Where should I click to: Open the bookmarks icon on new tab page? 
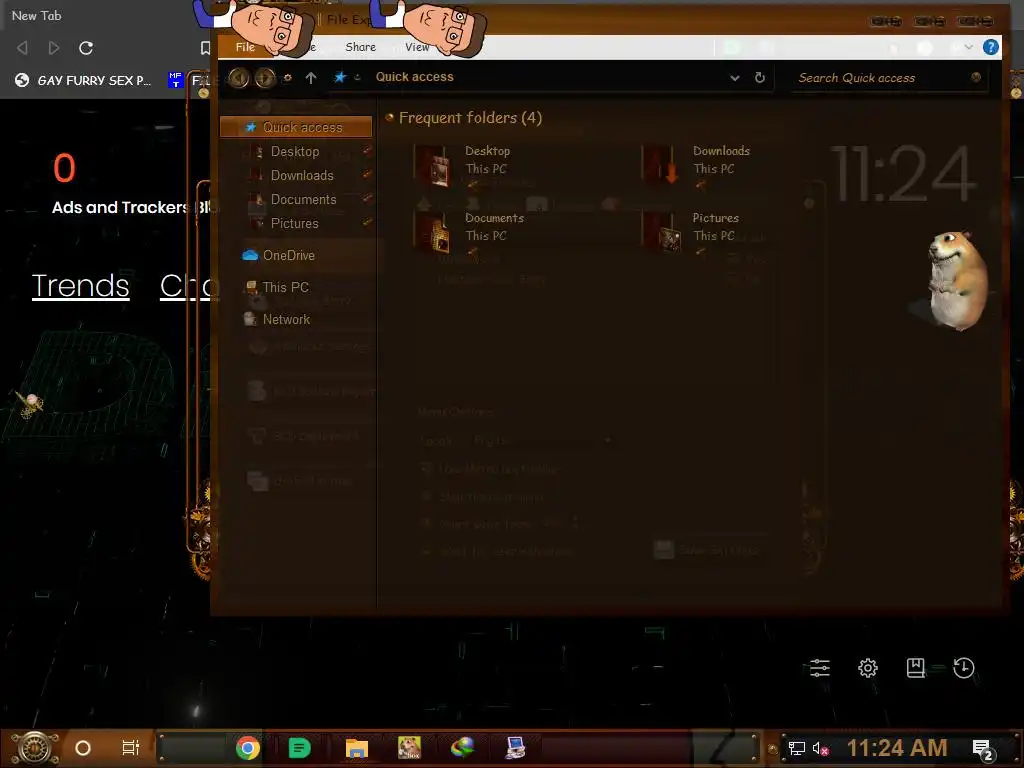tap(916, 667)
